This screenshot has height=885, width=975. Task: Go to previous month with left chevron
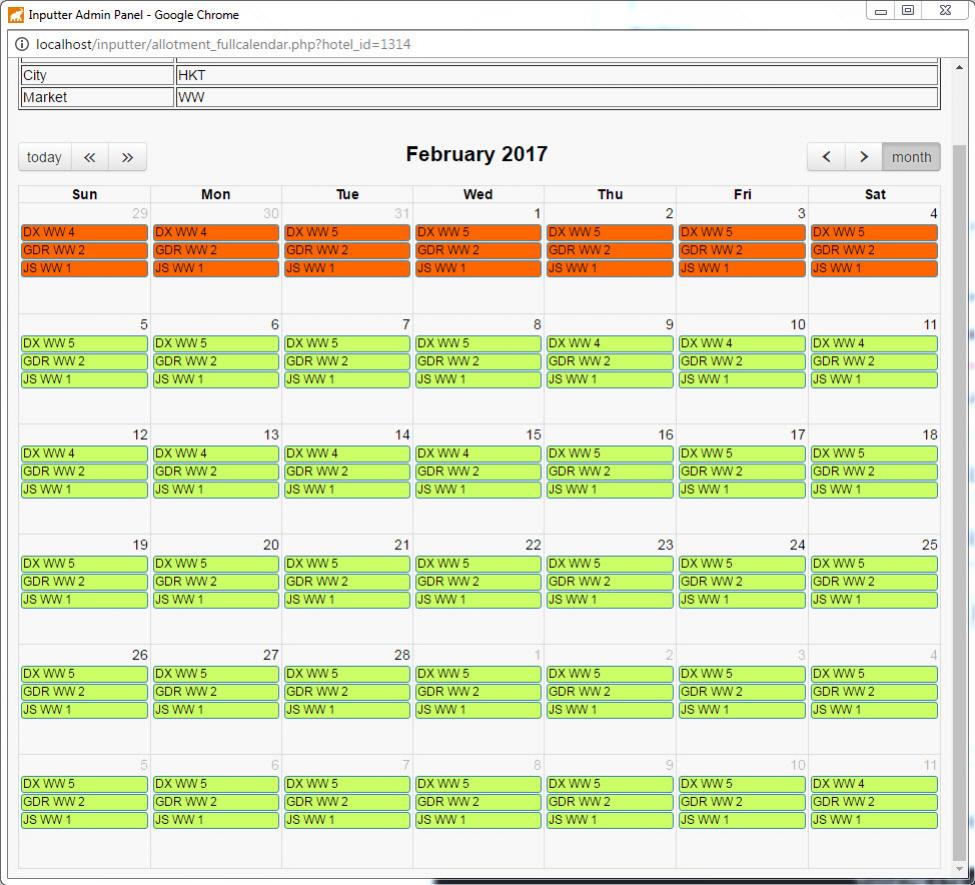(x=826, y=157)
